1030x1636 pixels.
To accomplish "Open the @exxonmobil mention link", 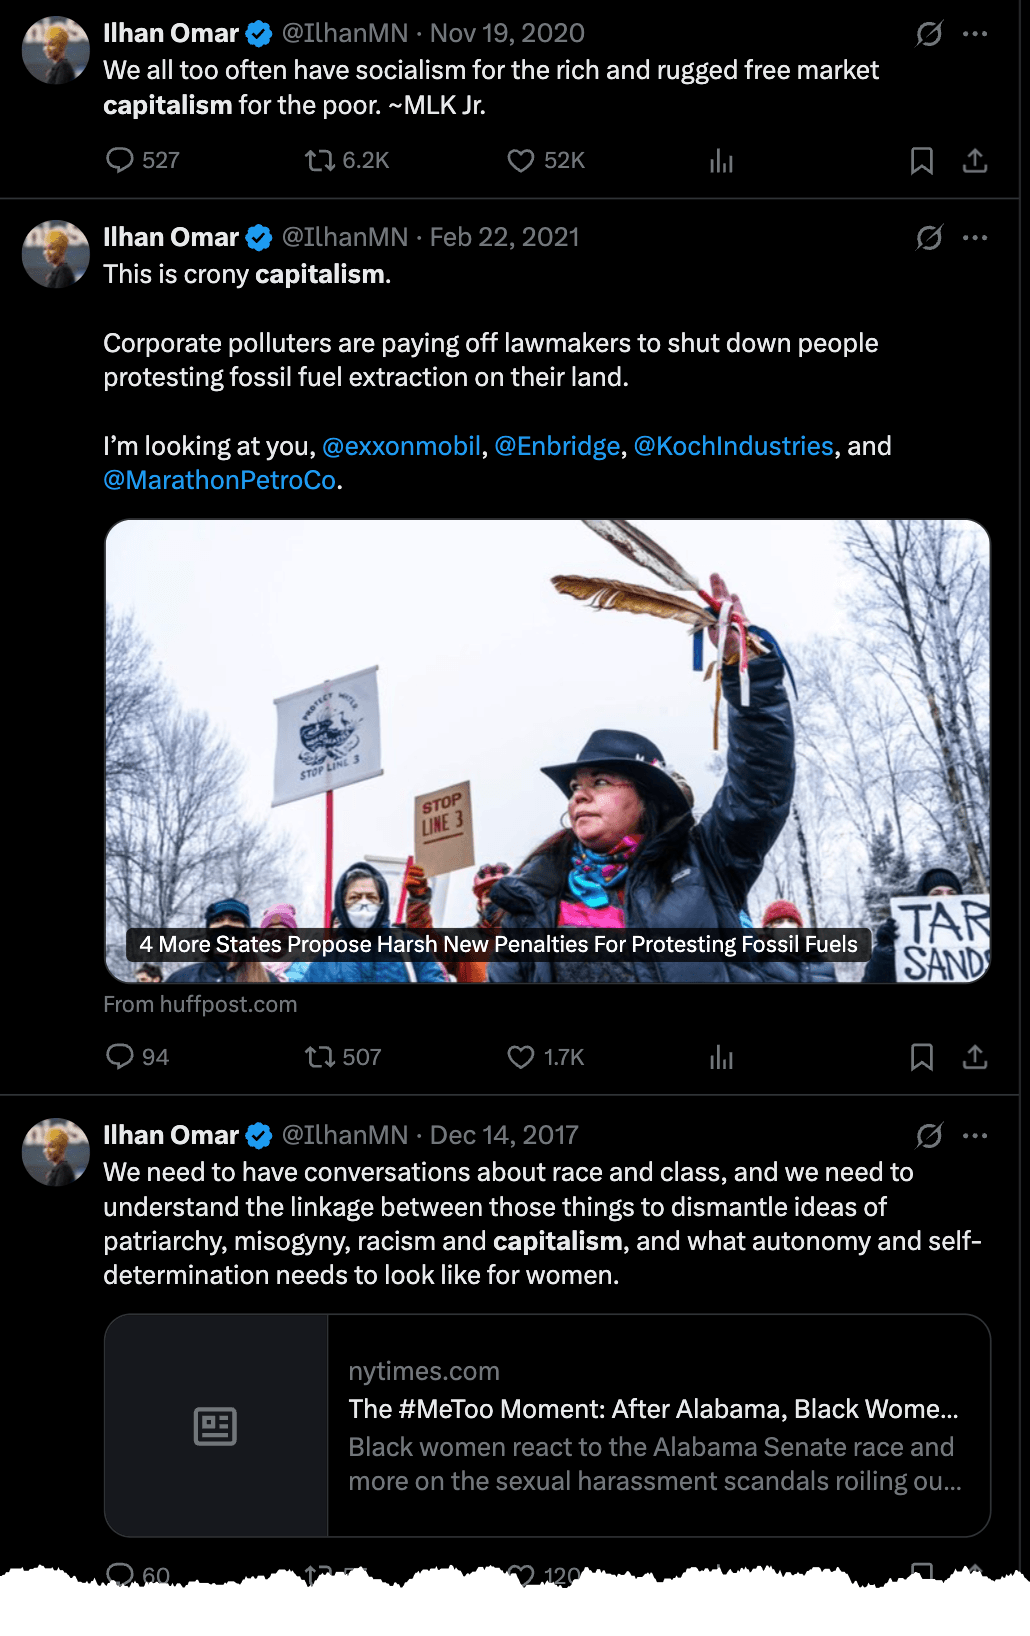I will coord(401,446).
